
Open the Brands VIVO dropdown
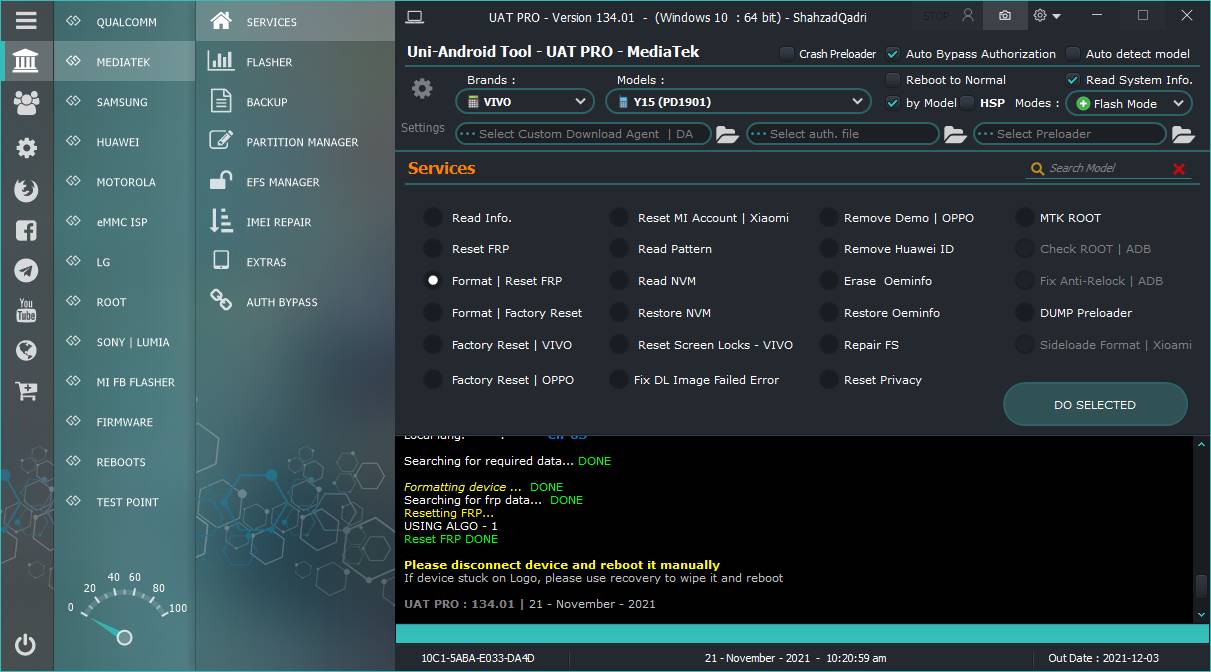(525, 101)
